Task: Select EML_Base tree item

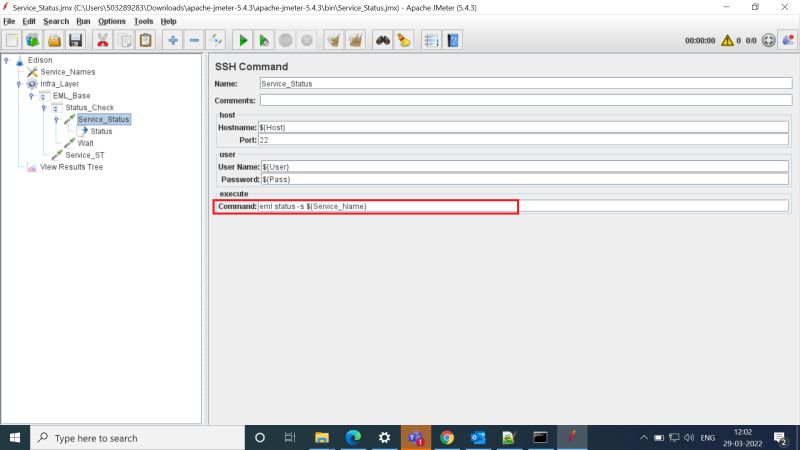Action: [x=71, y=96]
